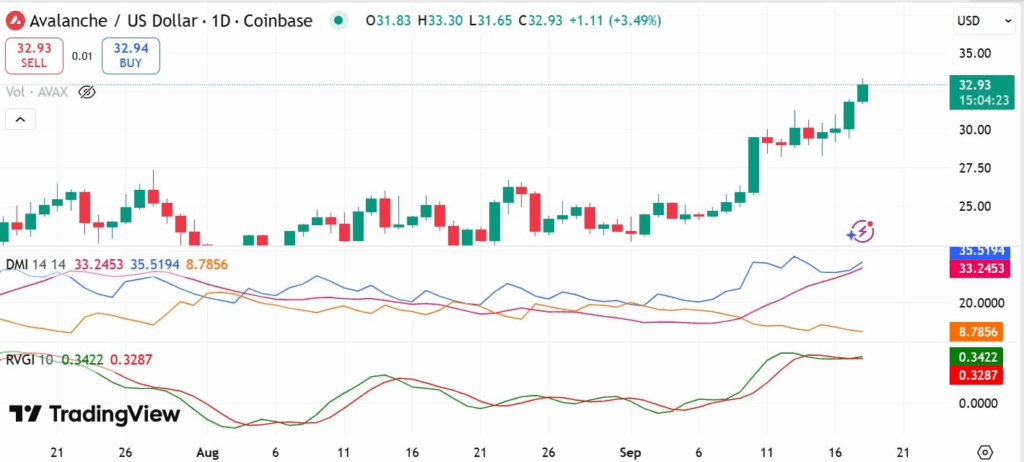Toggle the Vol AVAX visibility eye icon
The width and height of the screenshot is (1024, 462).
(x=87, y=92)
